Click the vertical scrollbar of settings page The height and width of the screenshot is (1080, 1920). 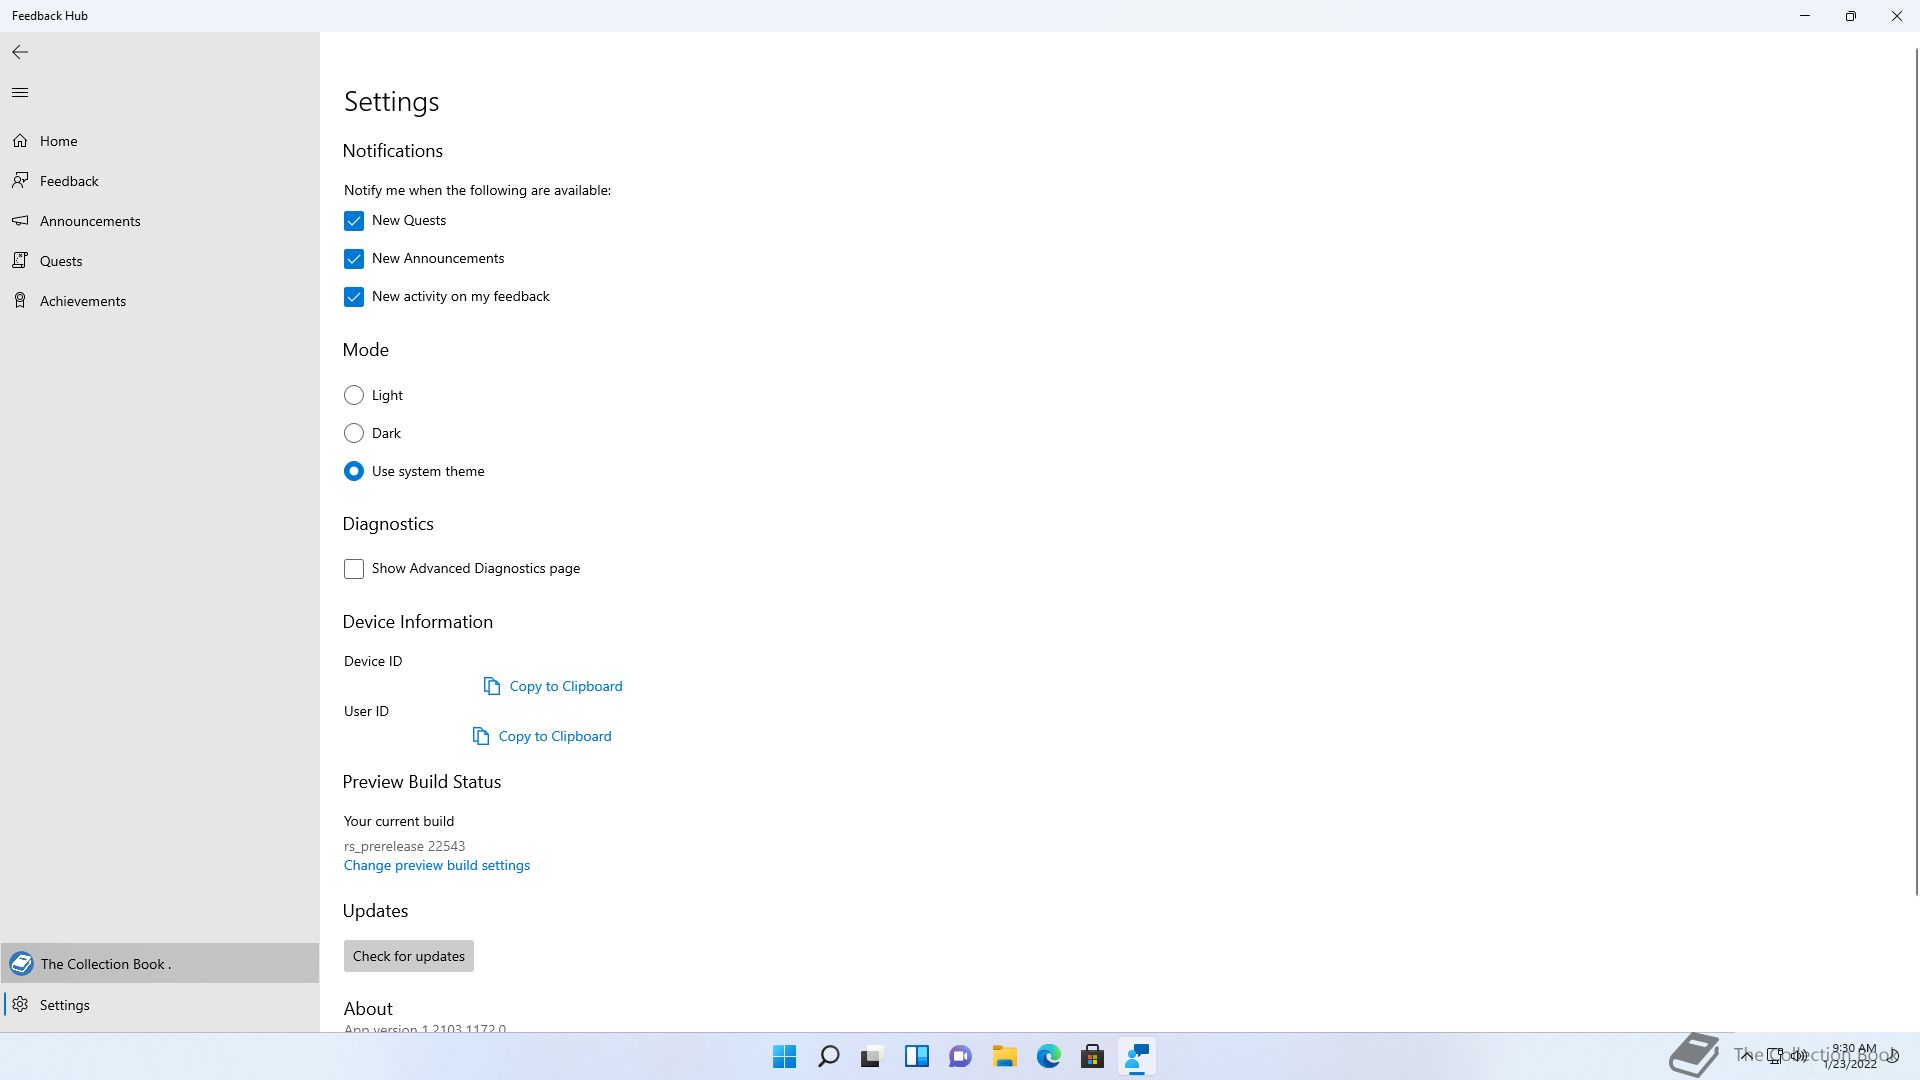(x=1915, y=470)
